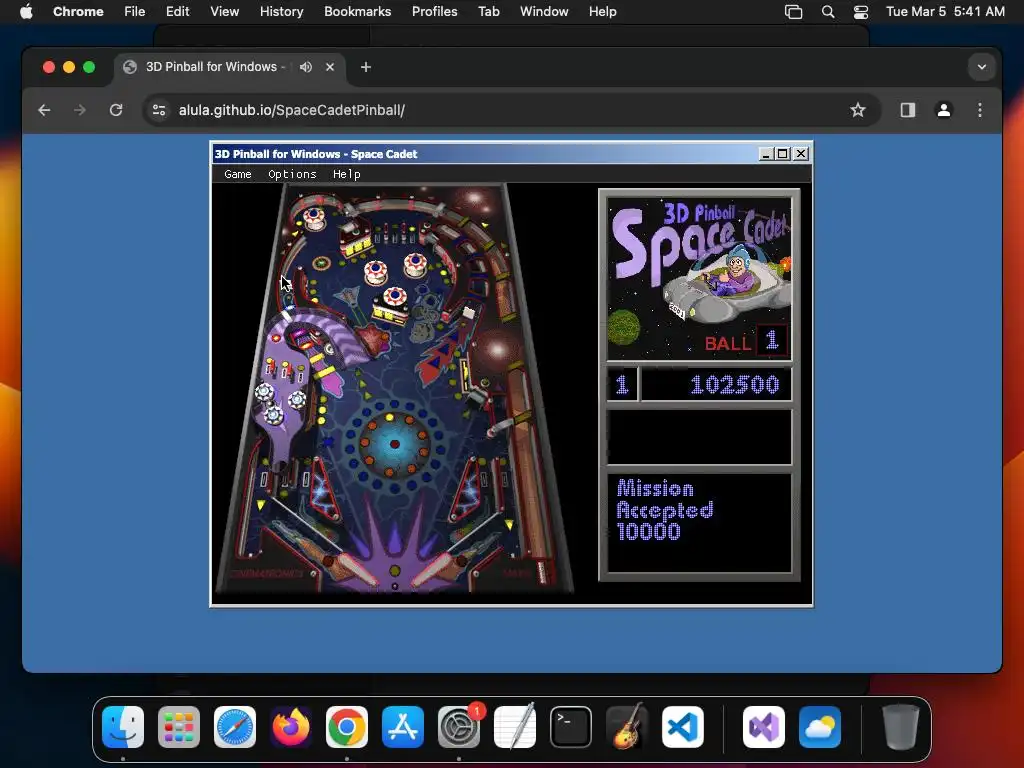Open Visual Studio Code from the dock
The width and height of the screenshot is (1024, 768).
point(682,727)
